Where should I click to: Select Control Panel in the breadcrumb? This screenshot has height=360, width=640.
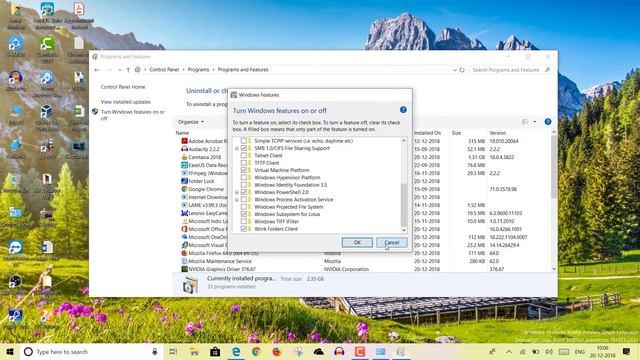pos(164,70)
